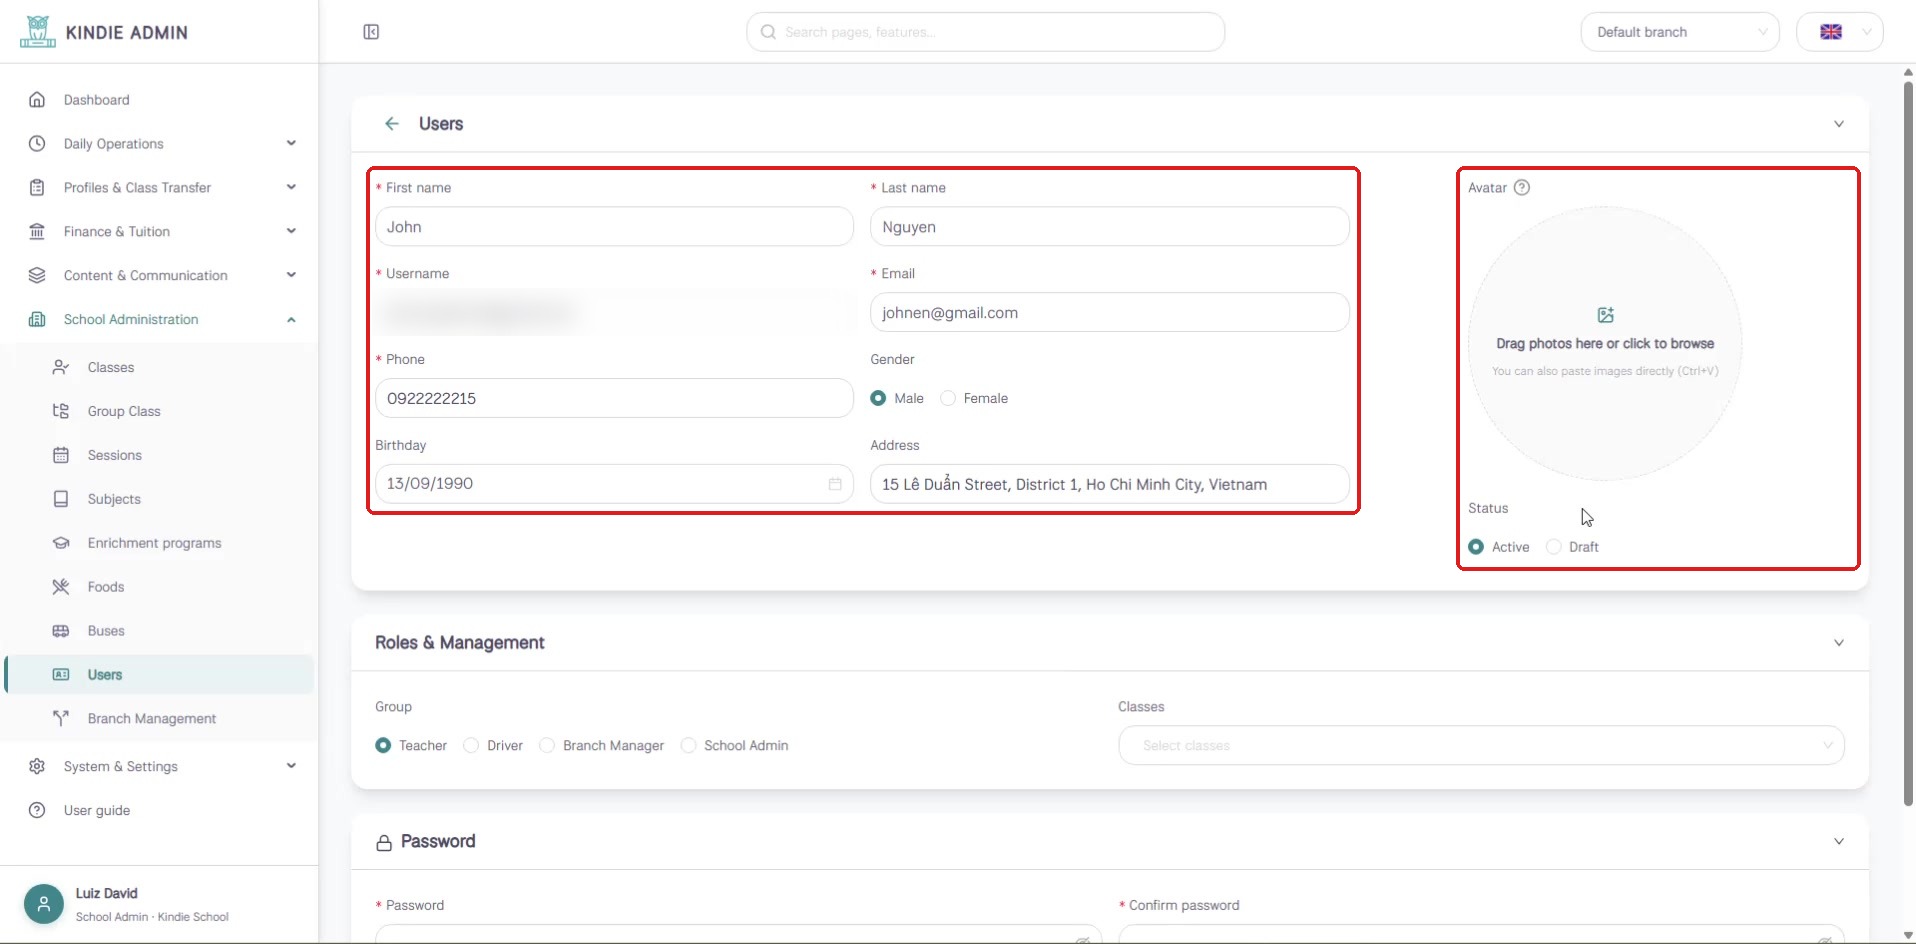Click the Group Class tree icon
The width and height of the screenshot is (1916, 944).
pyautogui.click(x=61, y=412)
